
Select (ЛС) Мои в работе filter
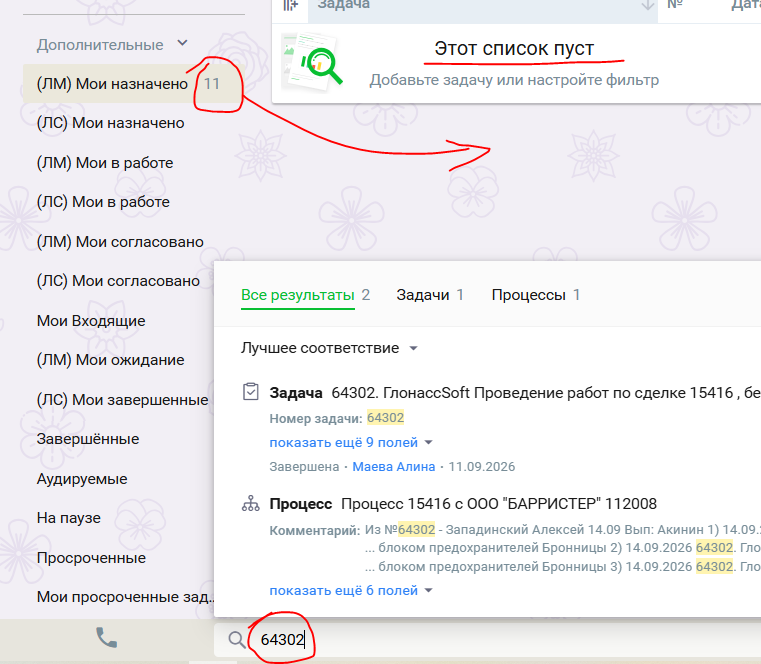pyautogui.click(x=103, y=202)
